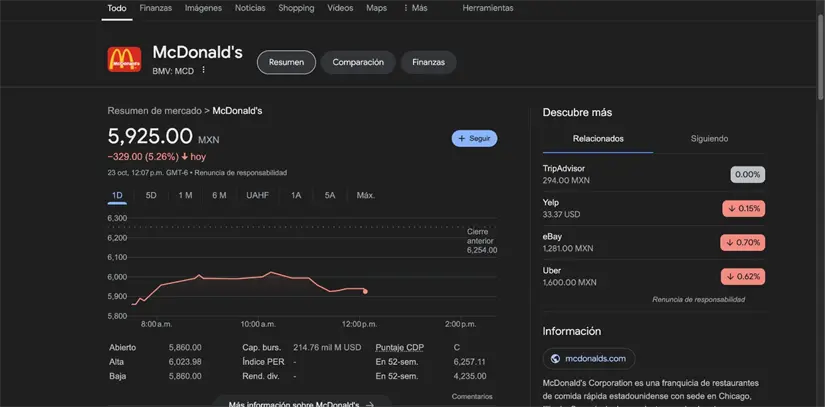The width and height of the screenshot is (825, 407).
Task: Click the globe icon next to mcdonalds.com
Action: pyautogui.click(x=555, y=358)
